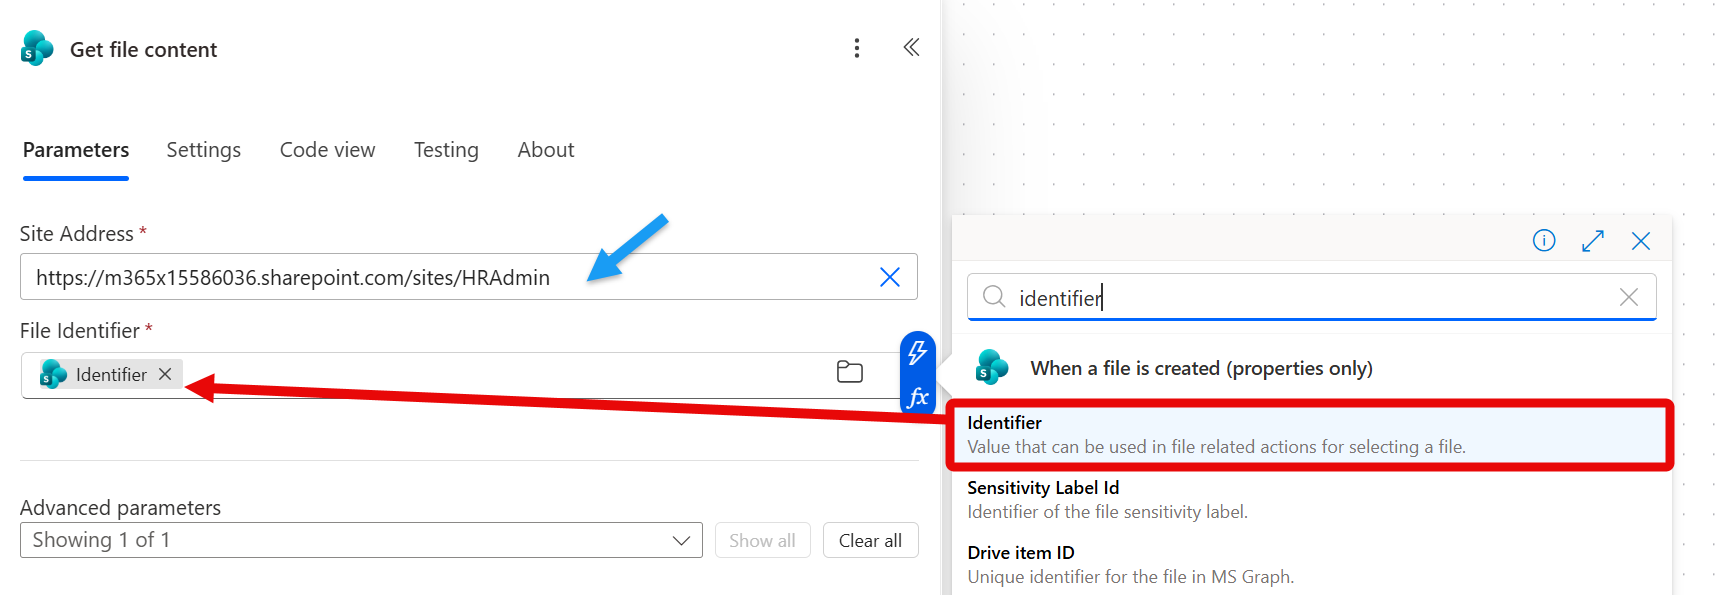Click the Show all button
Viewport: 1721px width, 595px height.
click(762, 540)
